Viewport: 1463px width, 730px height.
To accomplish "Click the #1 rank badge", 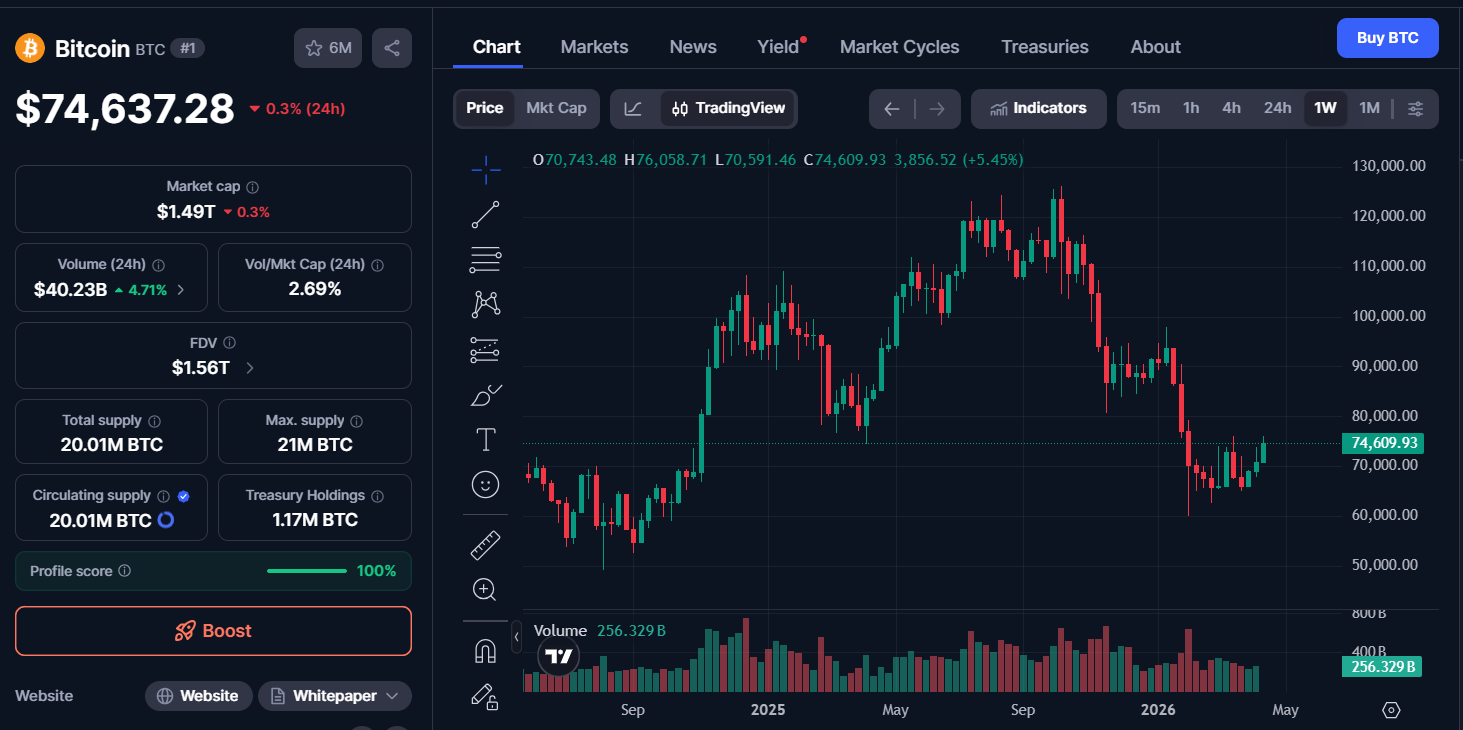I will [x=187, y=48].
